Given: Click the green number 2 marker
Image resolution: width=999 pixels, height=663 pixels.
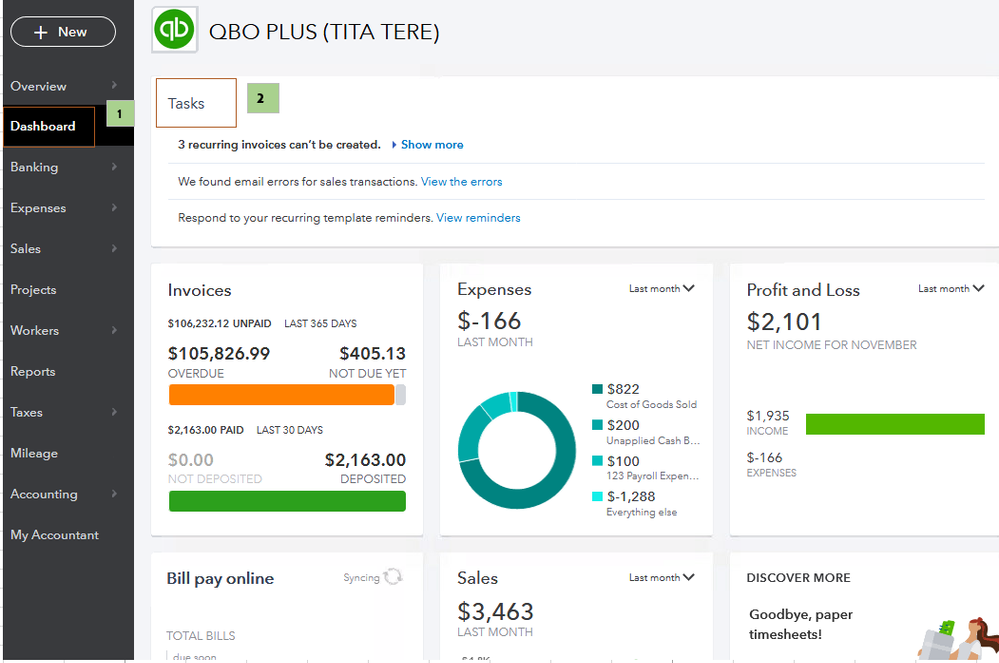Looking at the screenshot, I should coord(262,98).
